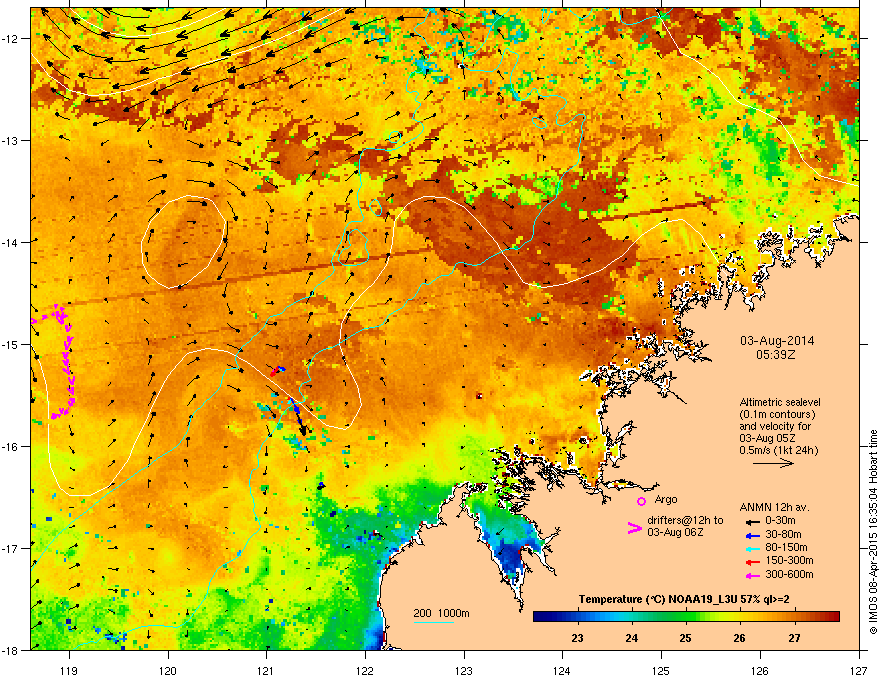Click the black 0-30m arrow legend icon
This screenshot has height=680, width=880.
(753, 521)
